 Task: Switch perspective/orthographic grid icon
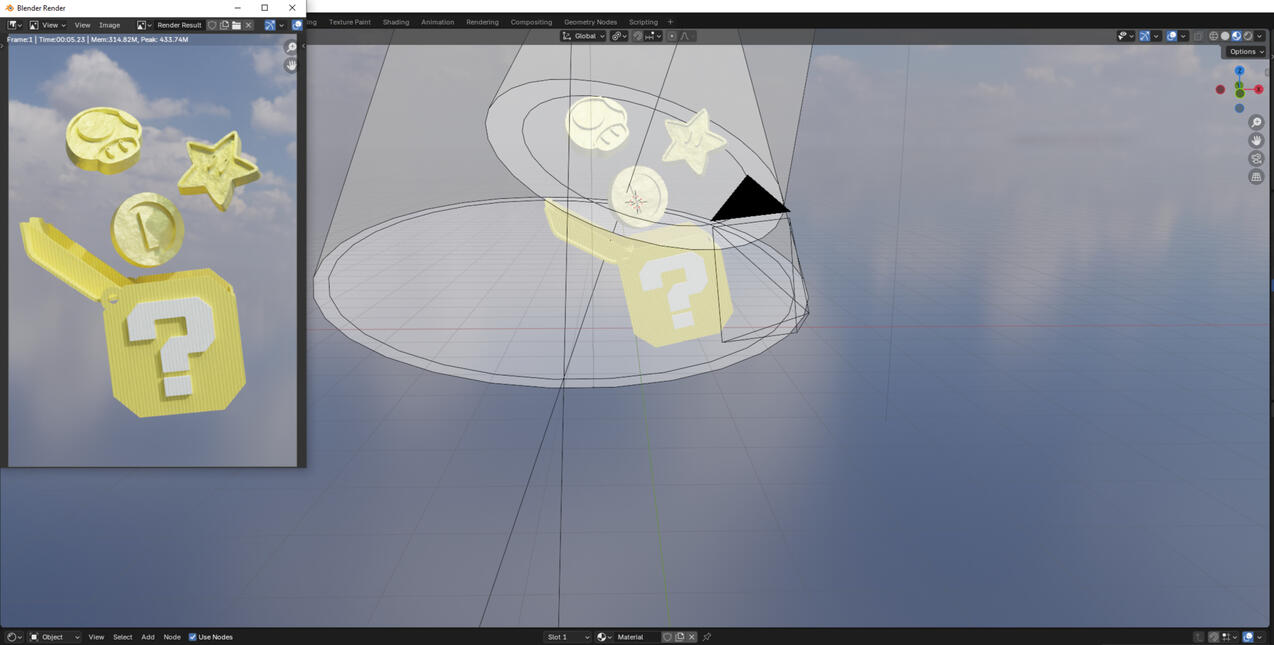pyautogui.click(x=1256, y=177)
